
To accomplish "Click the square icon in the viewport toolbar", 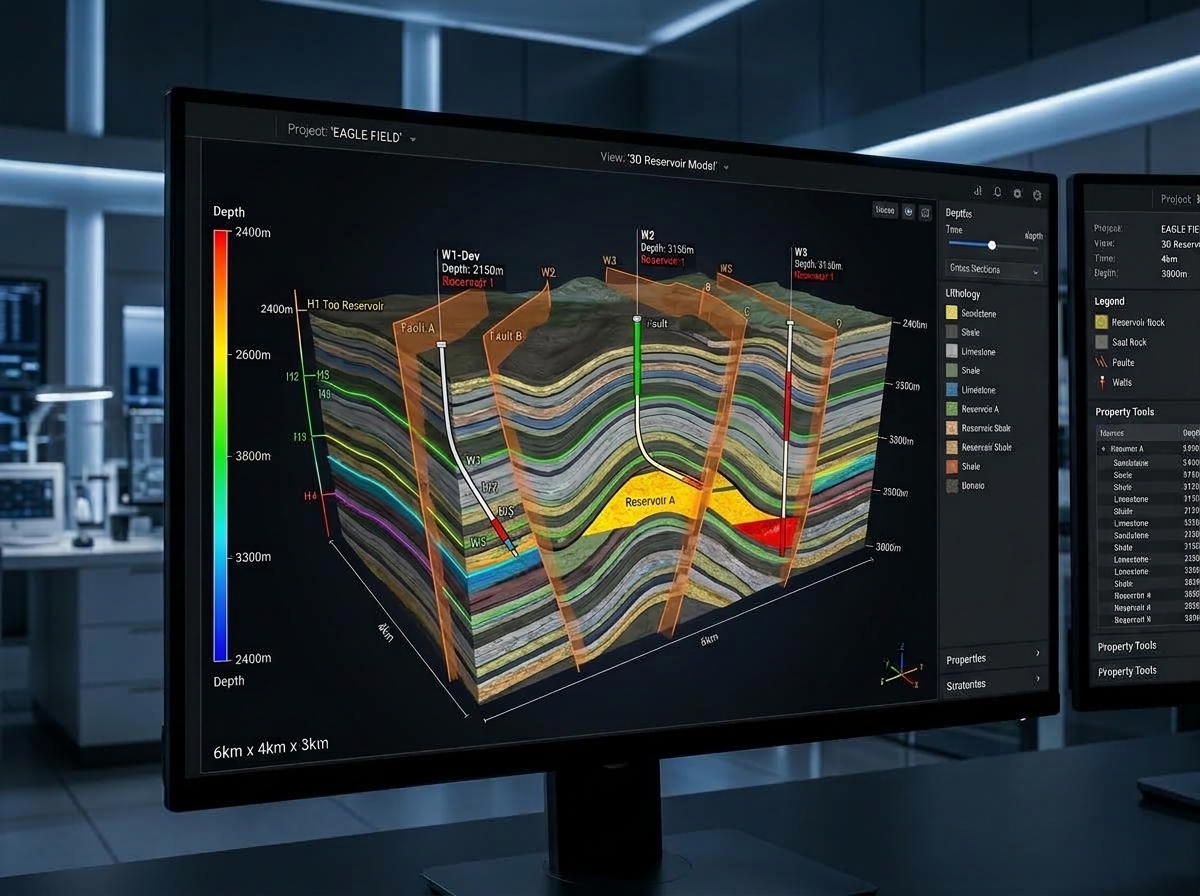I will pos(926,212).
